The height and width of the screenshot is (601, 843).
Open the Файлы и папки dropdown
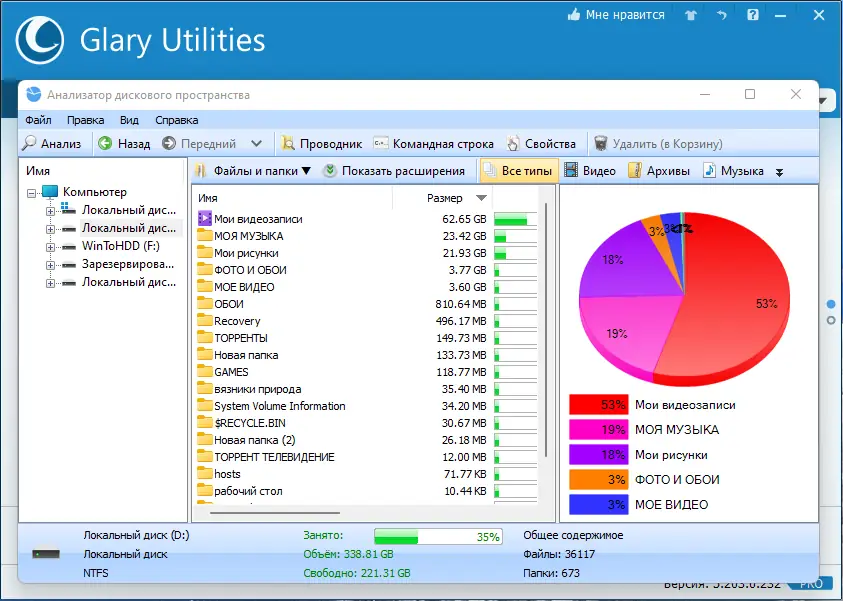pyautogui.click(x=253, y=171)
